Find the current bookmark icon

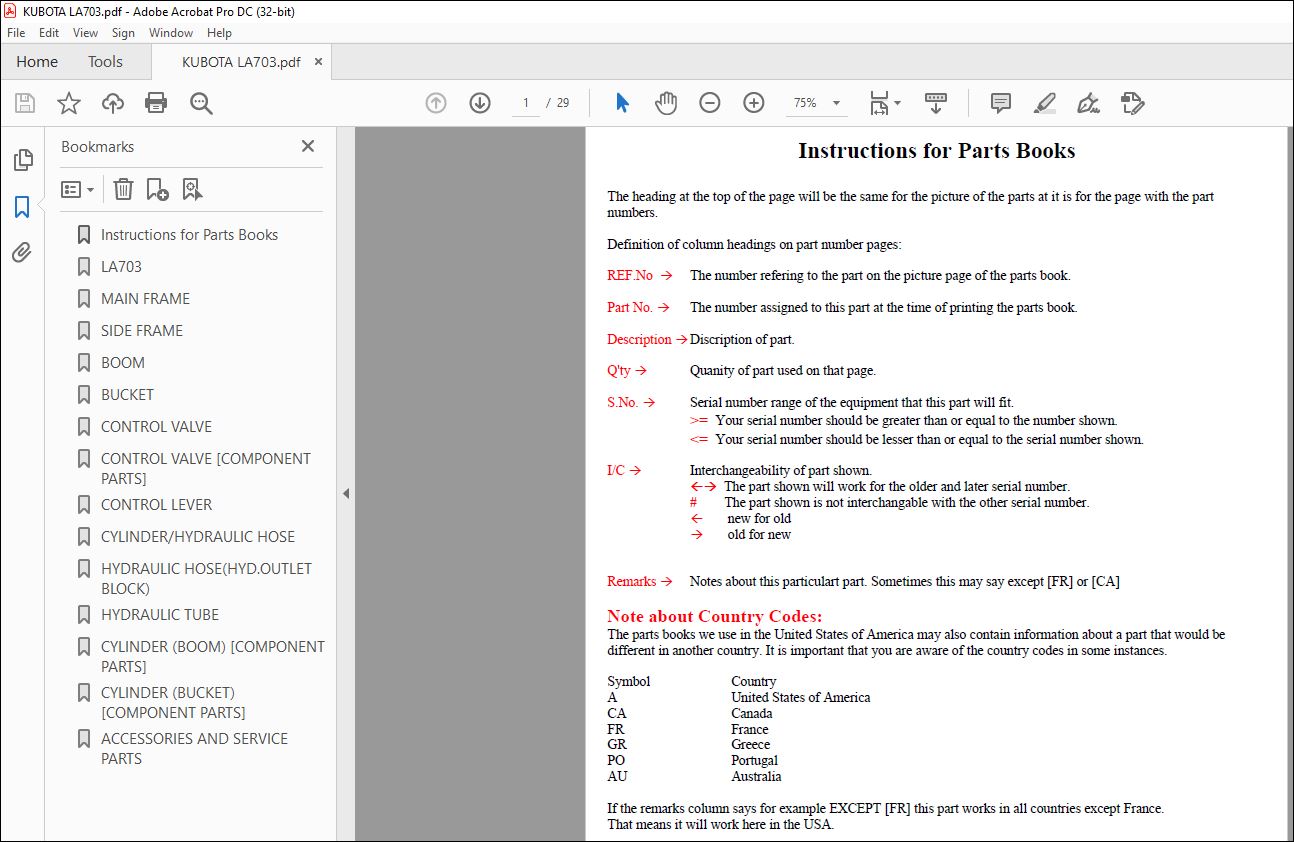coord(193,189)
